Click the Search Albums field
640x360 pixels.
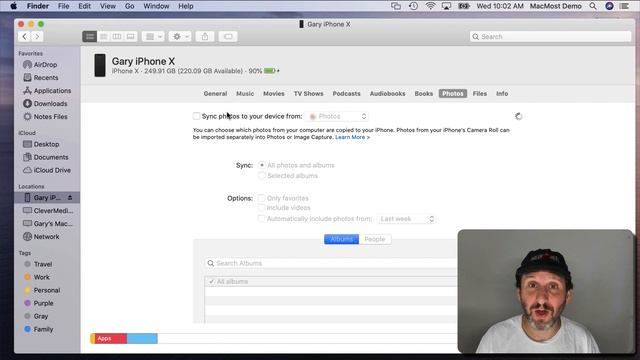[x=331, y=263]
